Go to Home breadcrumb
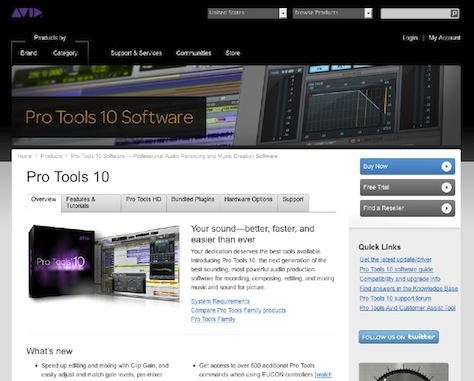This screenshot has width=474, height=381. click(24, 156)
